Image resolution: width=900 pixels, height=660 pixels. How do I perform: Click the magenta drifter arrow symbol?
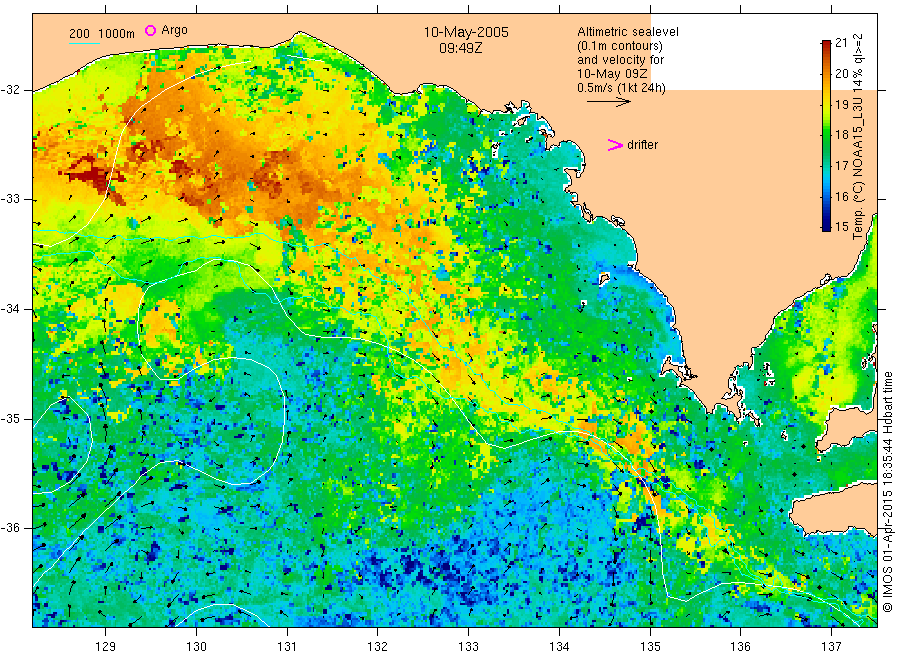(615, 145)
